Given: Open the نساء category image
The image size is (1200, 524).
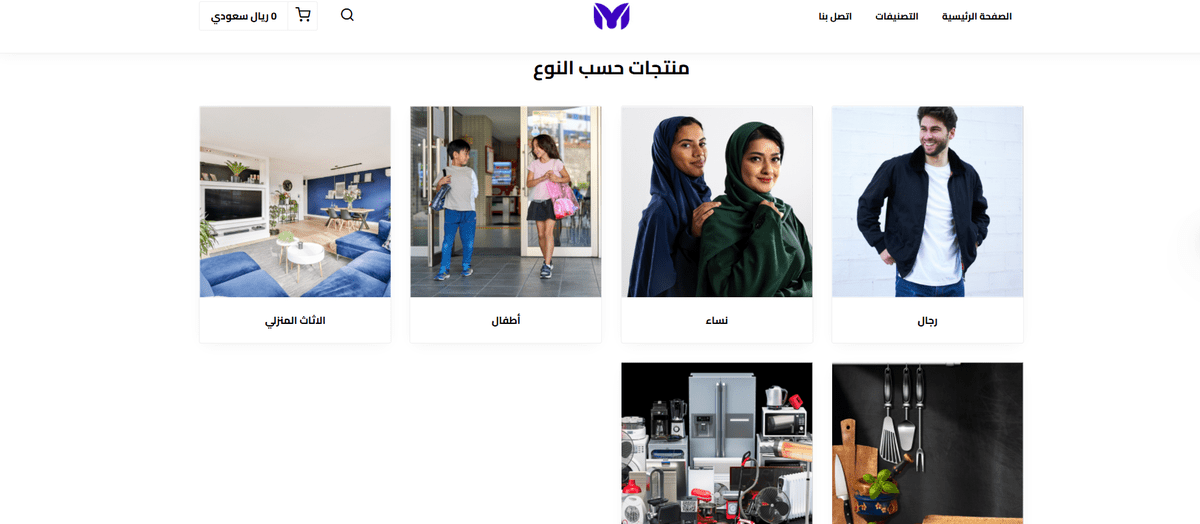Looking at the screenshot, I should 717,202.
